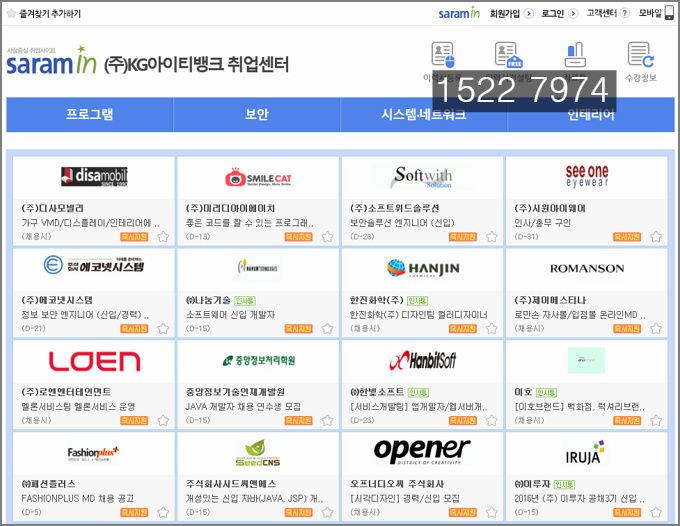Click 즉시지원 button for (주)디사모빌리
The width and height of the screenshot is (680, 526).
(134, 237)
